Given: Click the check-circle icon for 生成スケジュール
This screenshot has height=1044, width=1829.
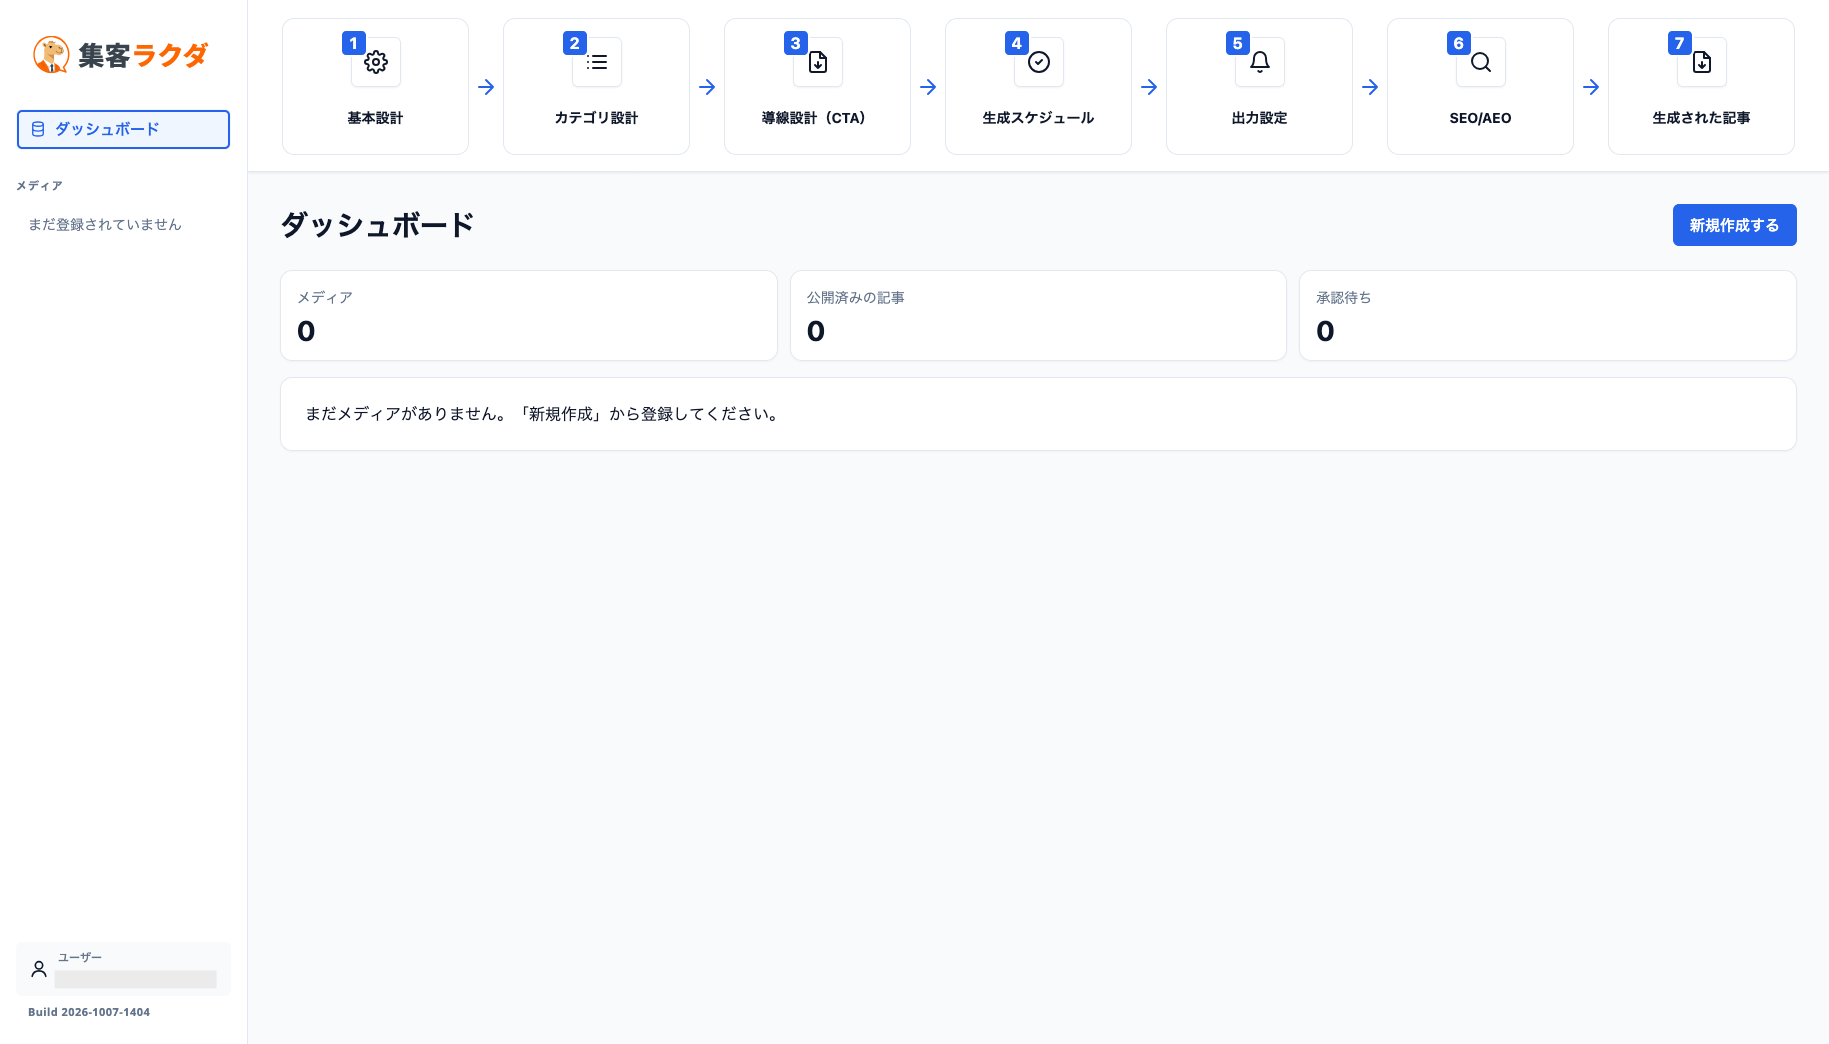Looking at the screenshot, I should pyautogui.click(x=1039, y=62).
